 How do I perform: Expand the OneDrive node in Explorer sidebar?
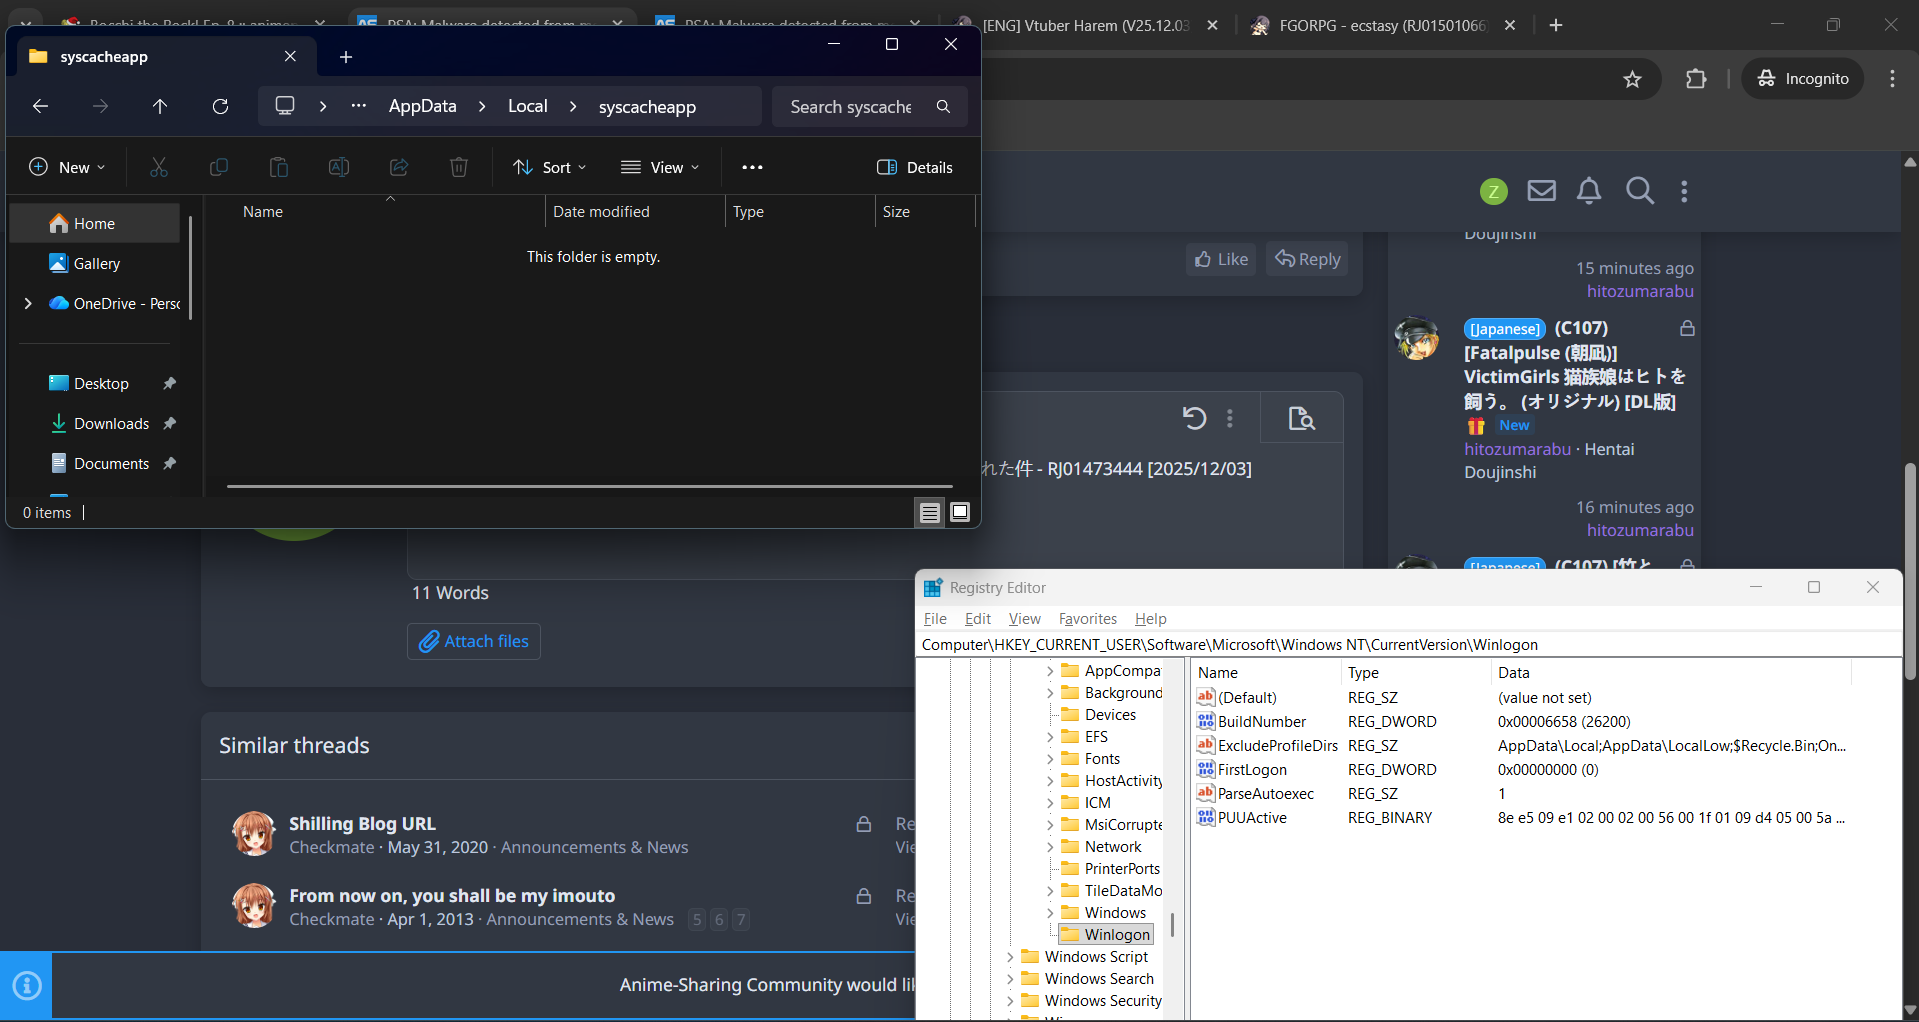[x=28, y=303]
